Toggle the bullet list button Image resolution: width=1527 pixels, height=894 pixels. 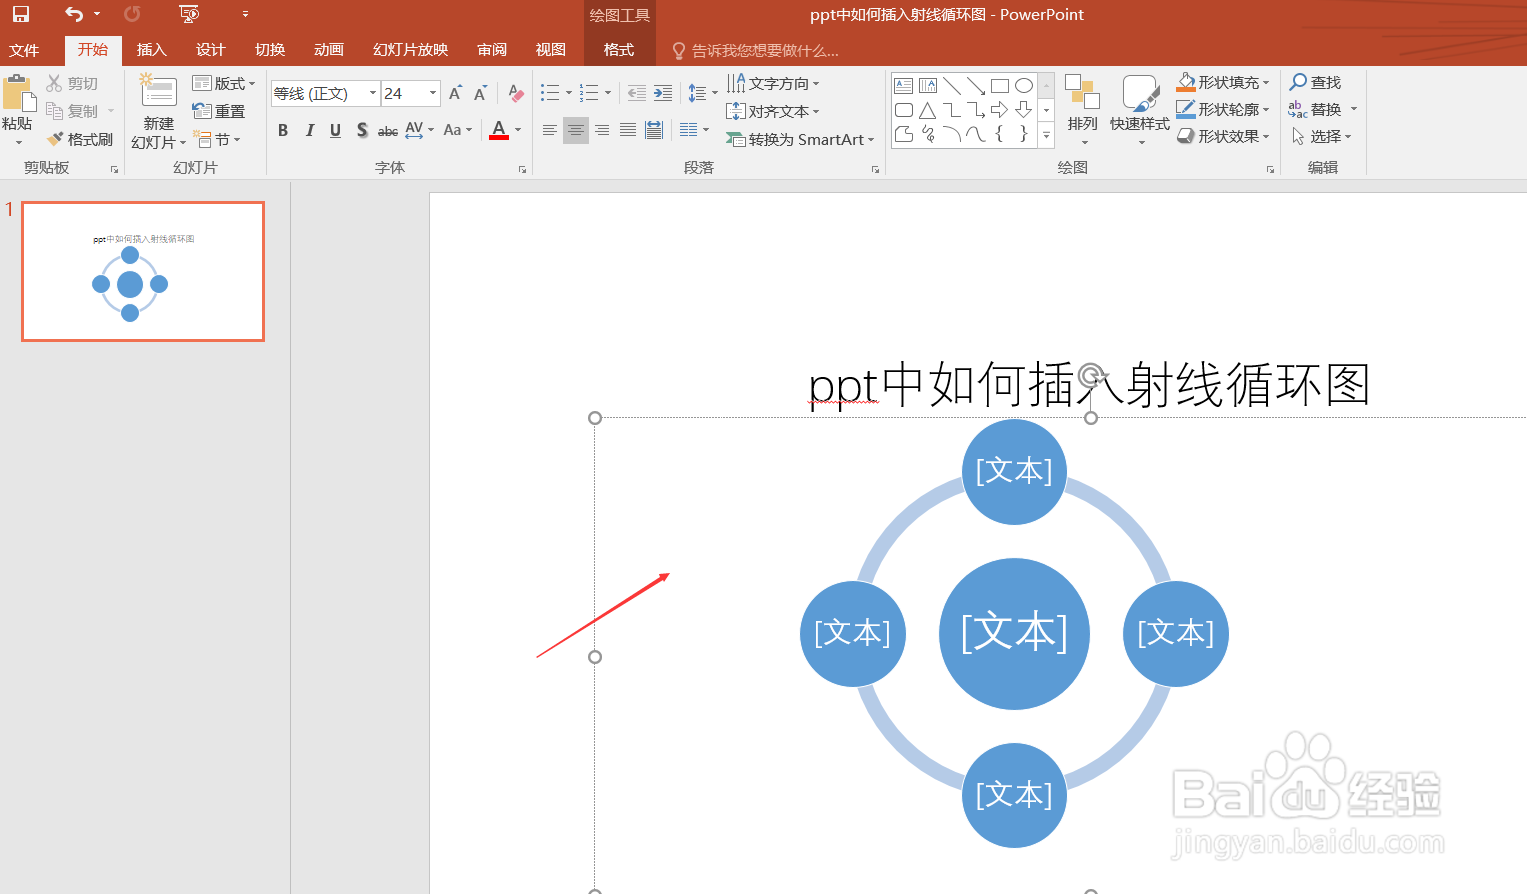point(549,93)
